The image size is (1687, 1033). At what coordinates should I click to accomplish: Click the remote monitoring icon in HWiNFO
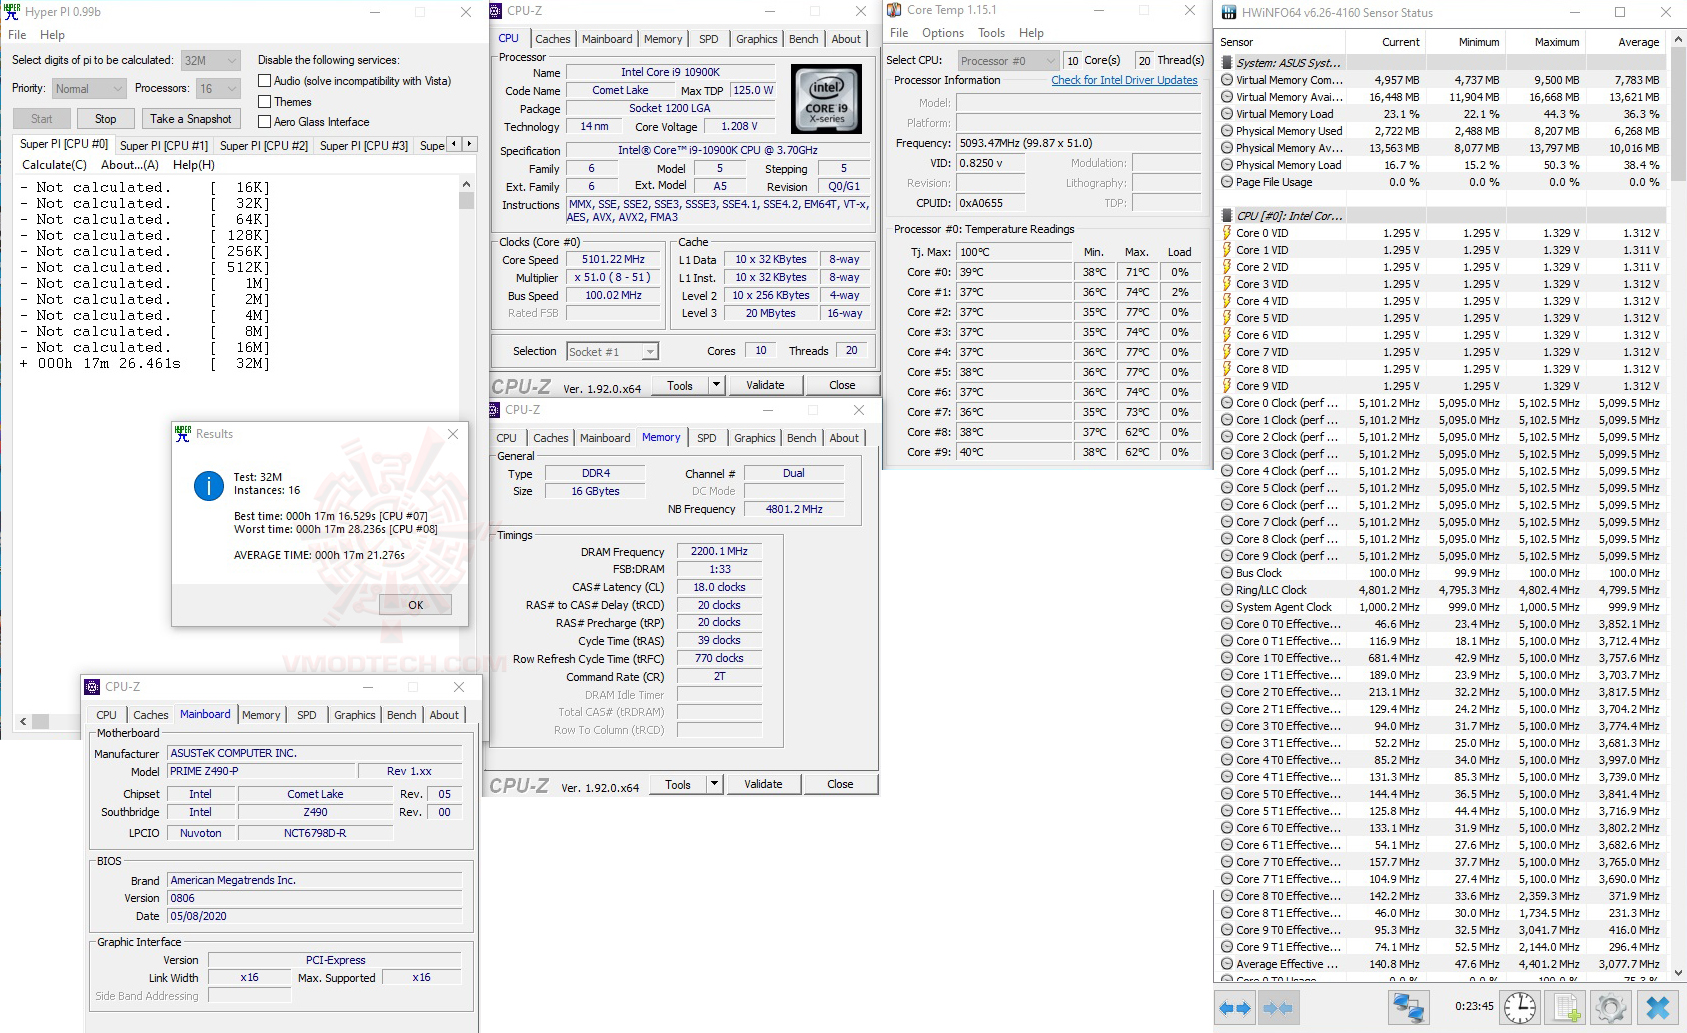click(1410, 1008)
